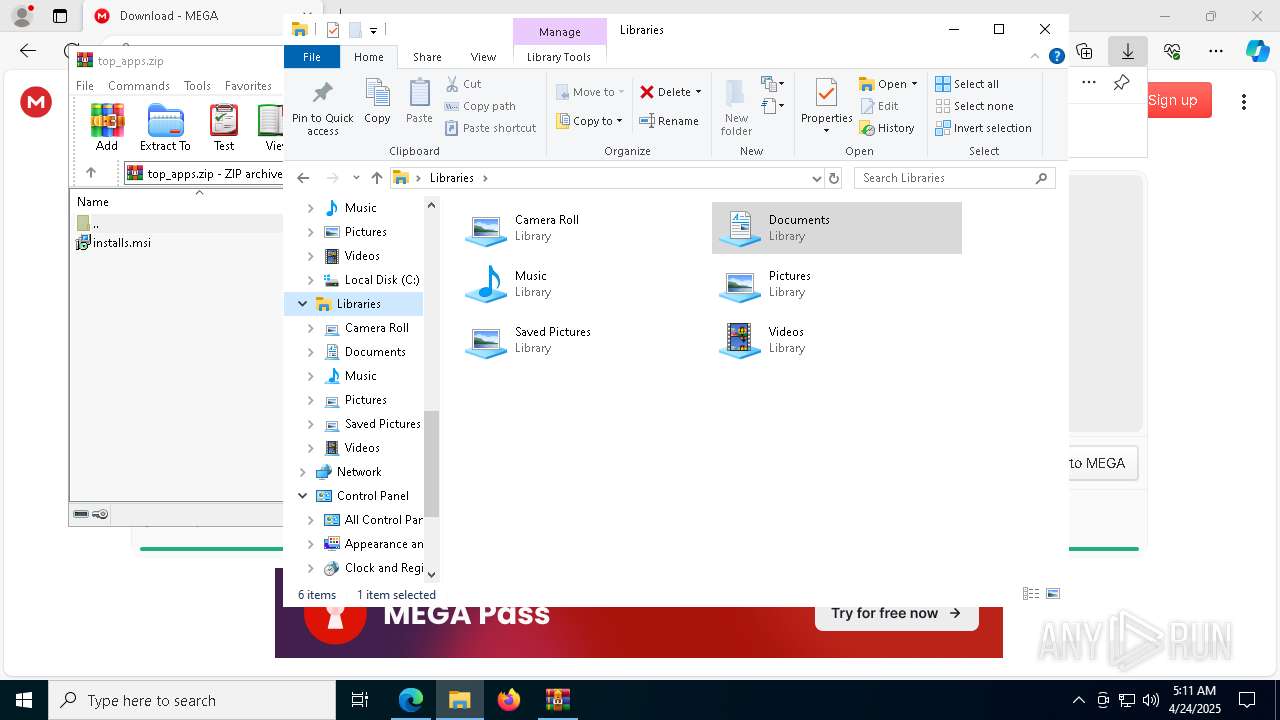This screenshot has width=1280, height=720.
Task: Click Pin to Quick access icon
Action: point(322,94)
